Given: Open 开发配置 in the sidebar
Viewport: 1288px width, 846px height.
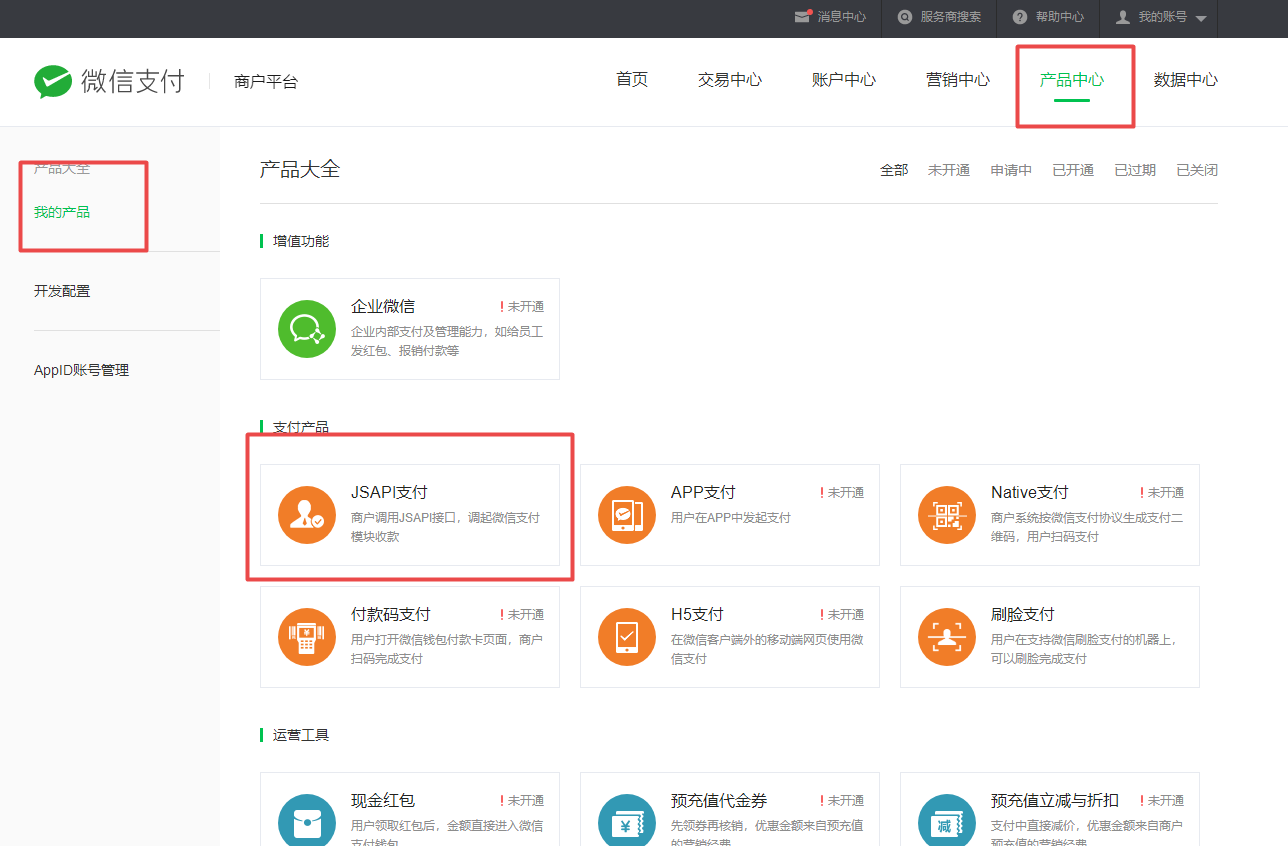Looking at the screenshot, I should tap(62, 291).
